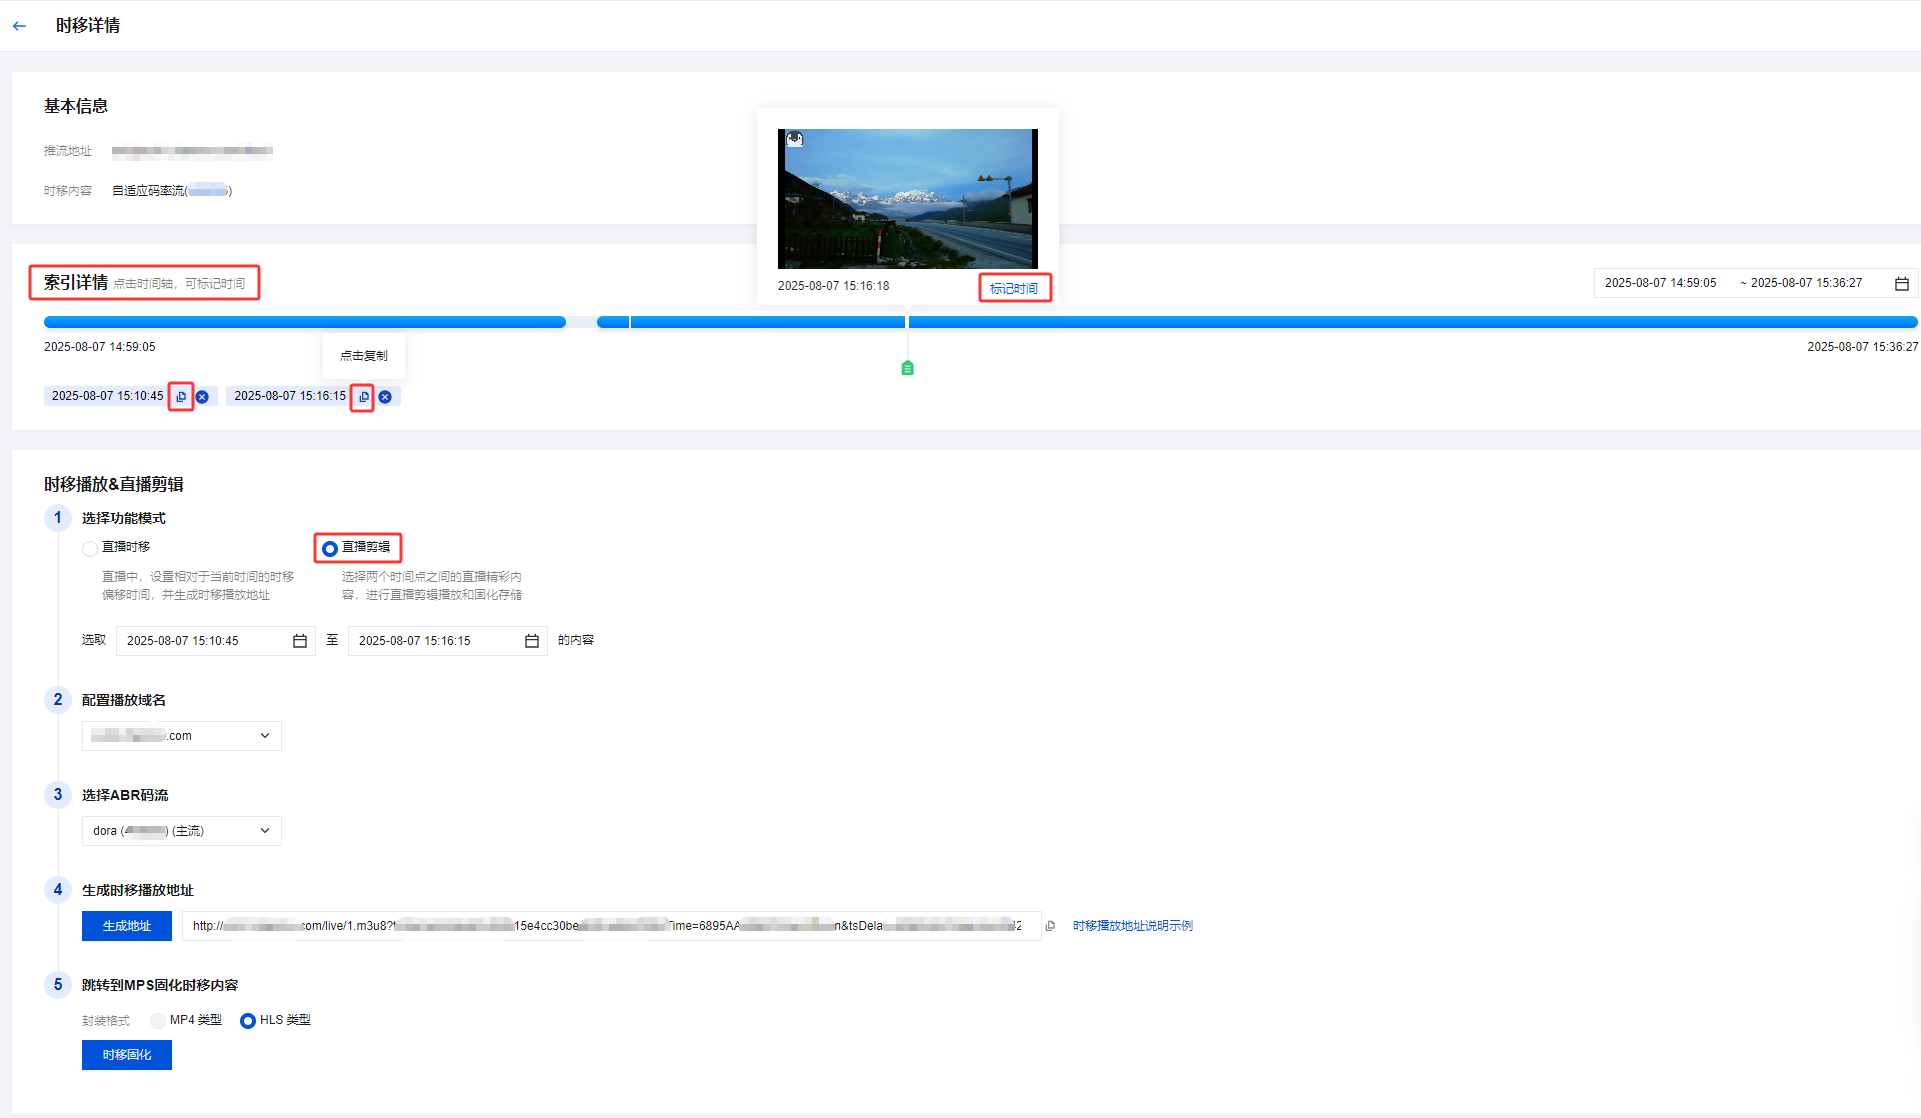Click the green marker on timeline
Image resolution: width=1921 pixels, height=1118 pixels.
coord(907,368)
